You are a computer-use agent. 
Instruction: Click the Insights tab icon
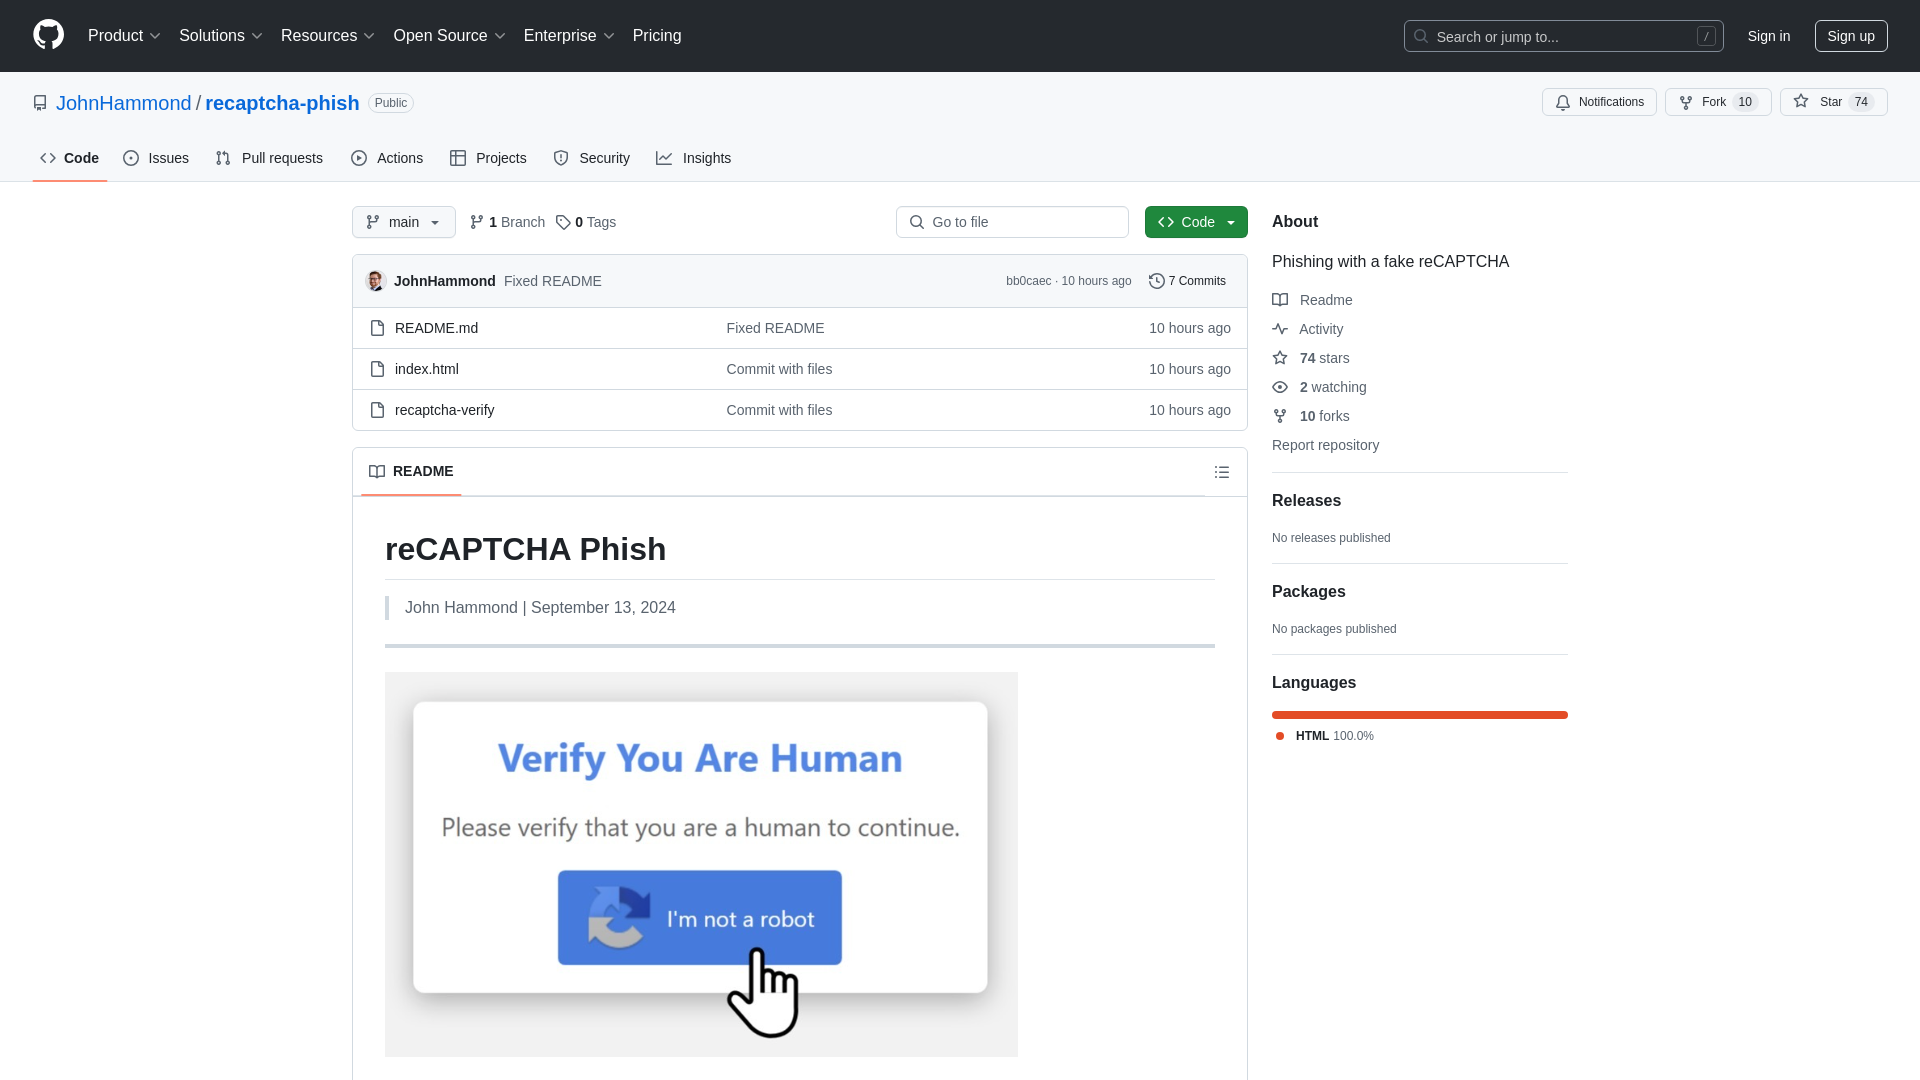click(665, 158)
